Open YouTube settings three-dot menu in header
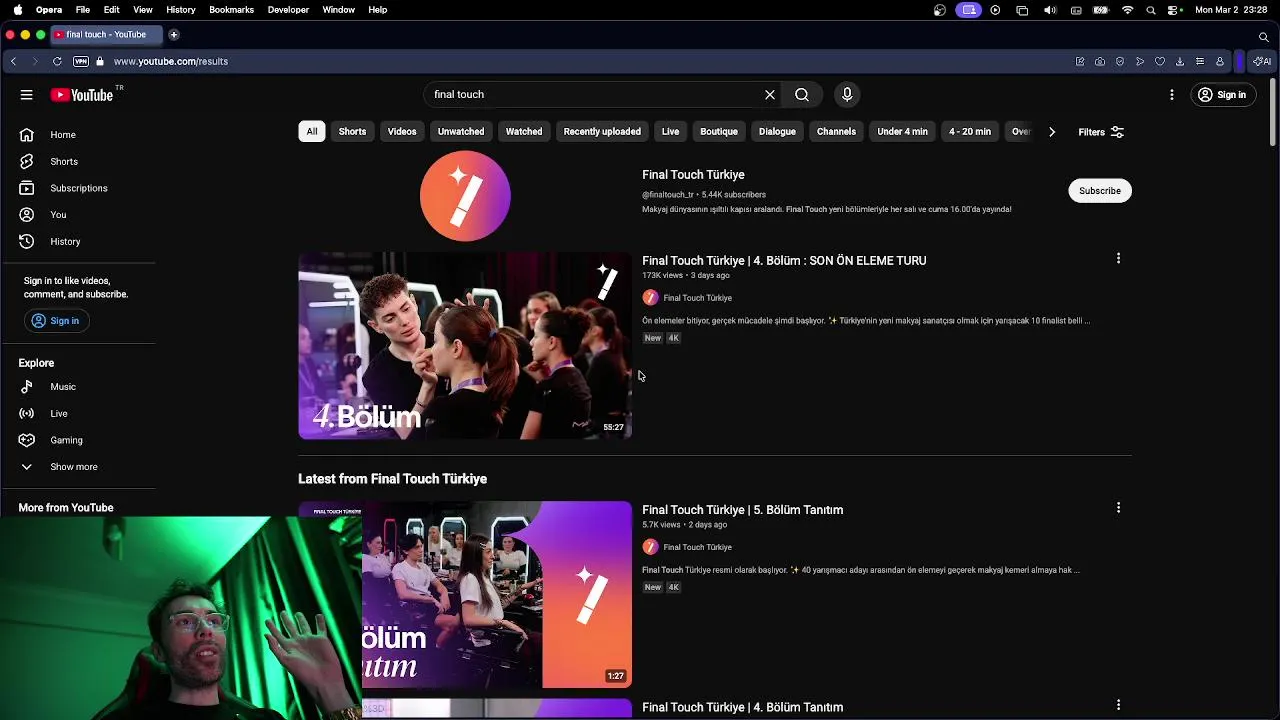 tap(1172, 95)
